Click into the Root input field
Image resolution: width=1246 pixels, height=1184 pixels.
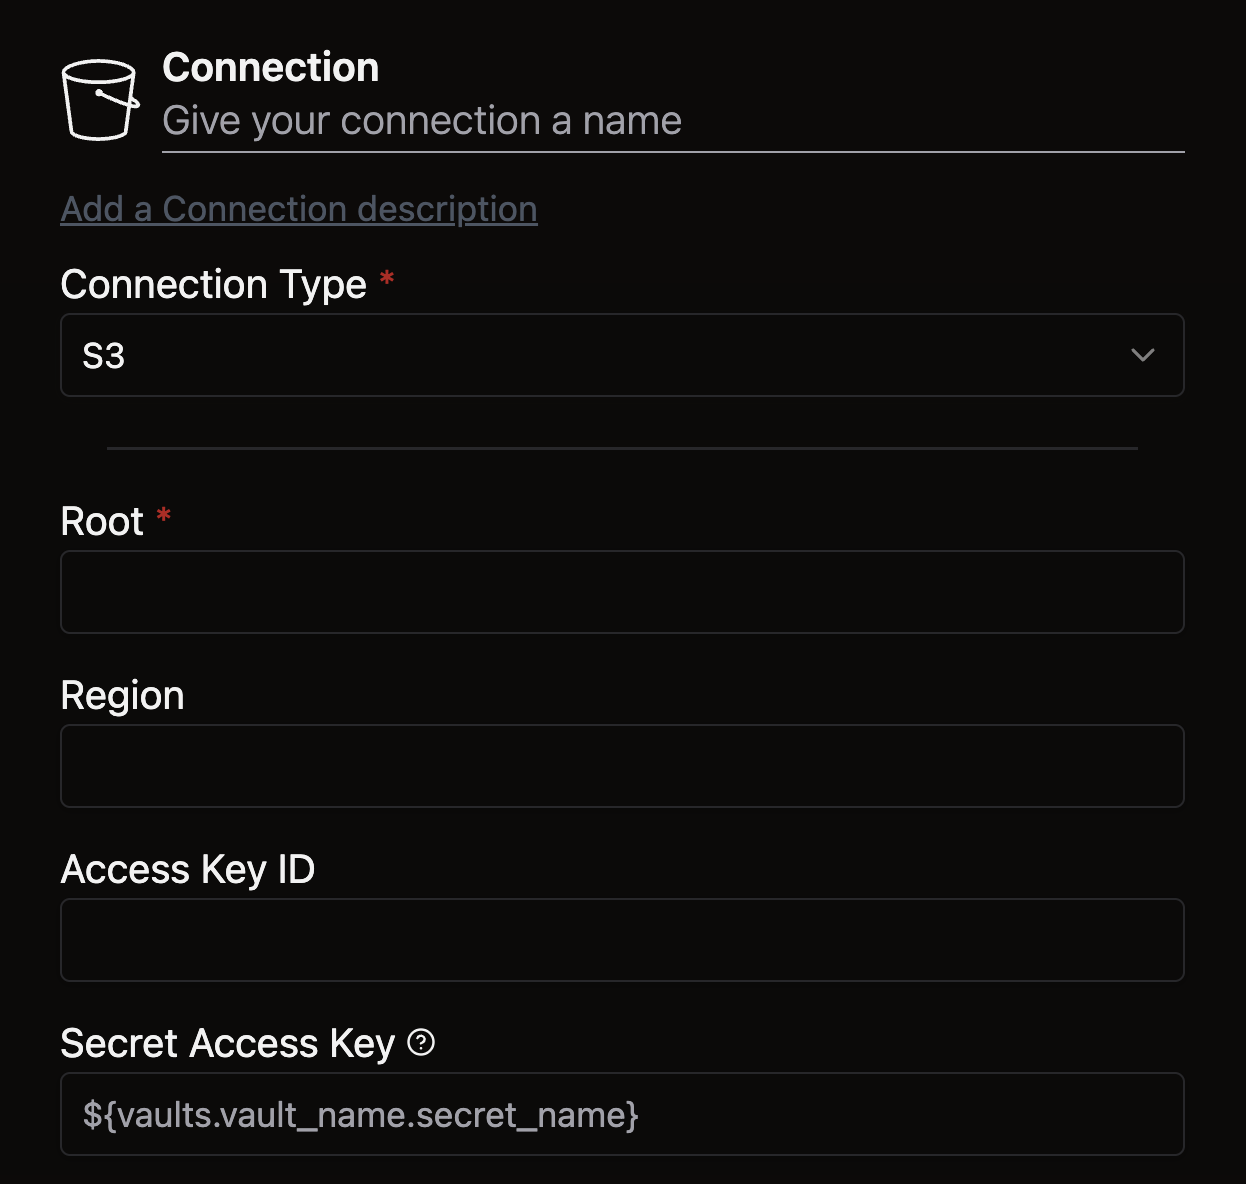click(x=622, y=592)
